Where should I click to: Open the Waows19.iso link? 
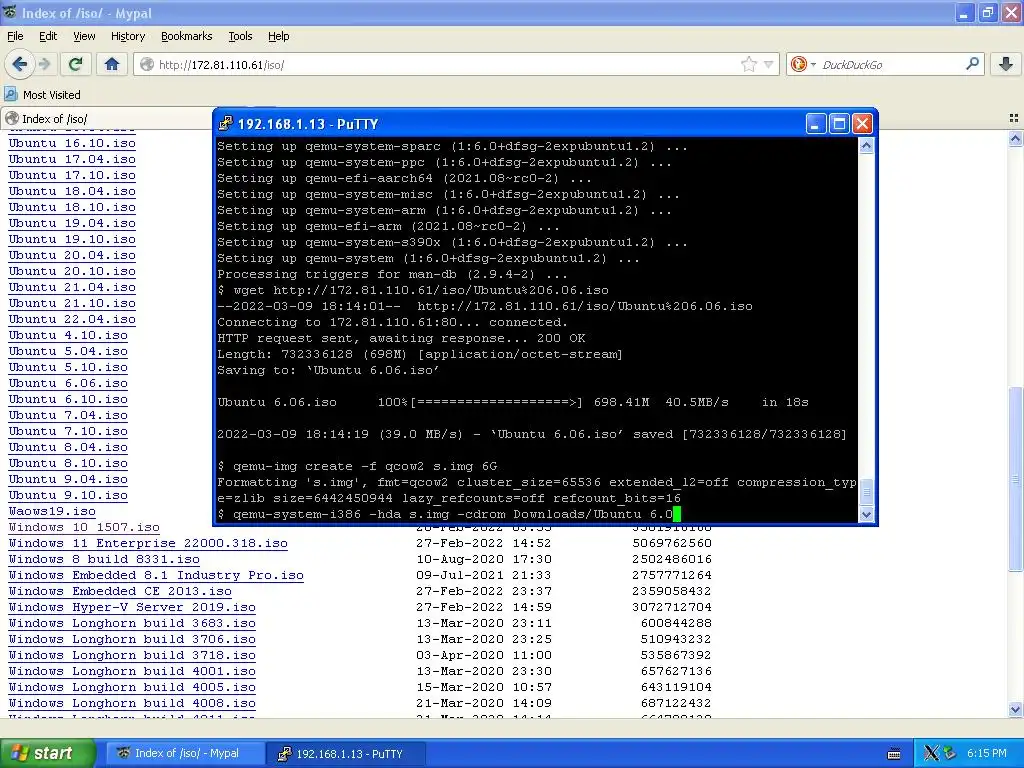(x=52, y=511)
